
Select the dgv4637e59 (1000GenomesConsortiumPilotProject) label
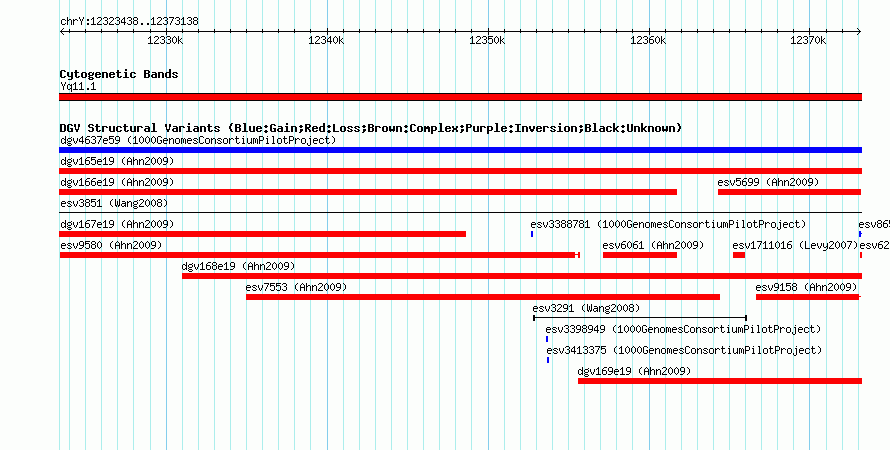[198, 140]
